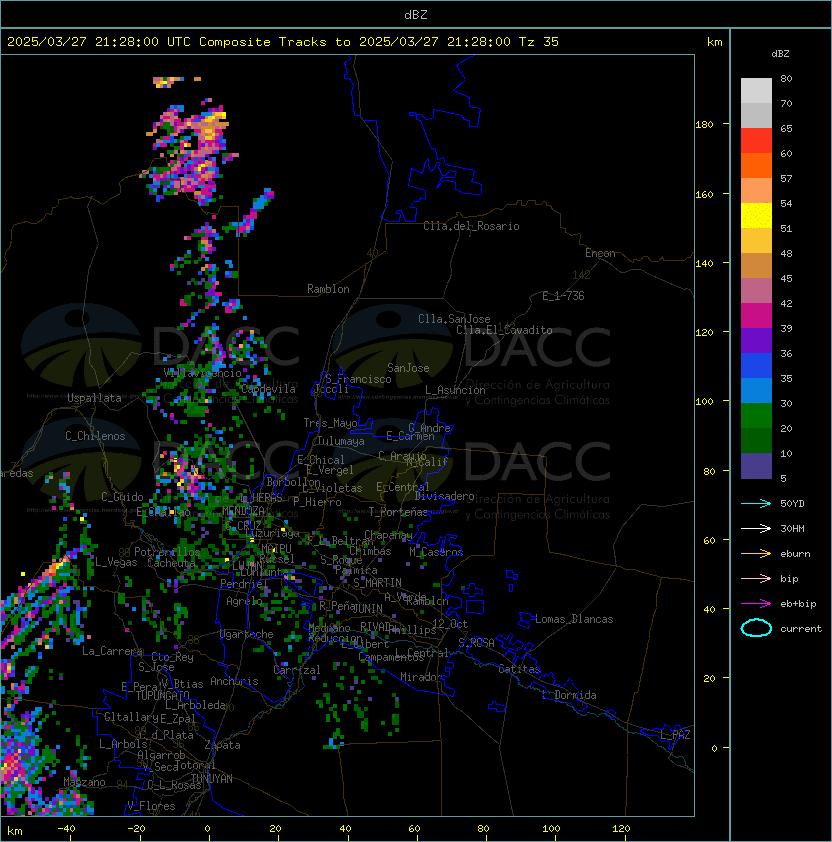Click the 'Lomas_Blancas' map label
This screenshot has height=842, width=832.
pyautogui.click(x=574, y=619)
